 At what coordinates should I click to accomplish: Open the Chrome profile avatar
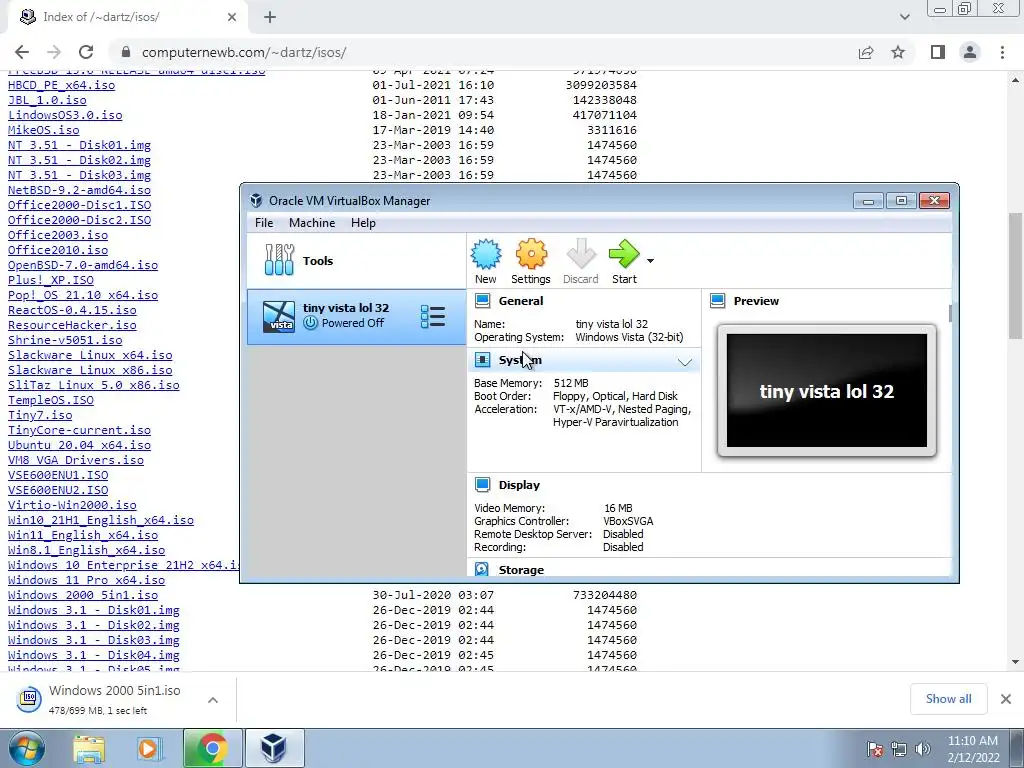point(970,52)
